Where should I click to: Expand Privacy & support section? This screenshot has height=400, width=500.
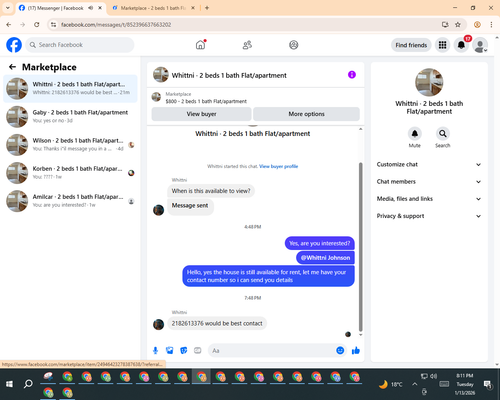[429, 216]
